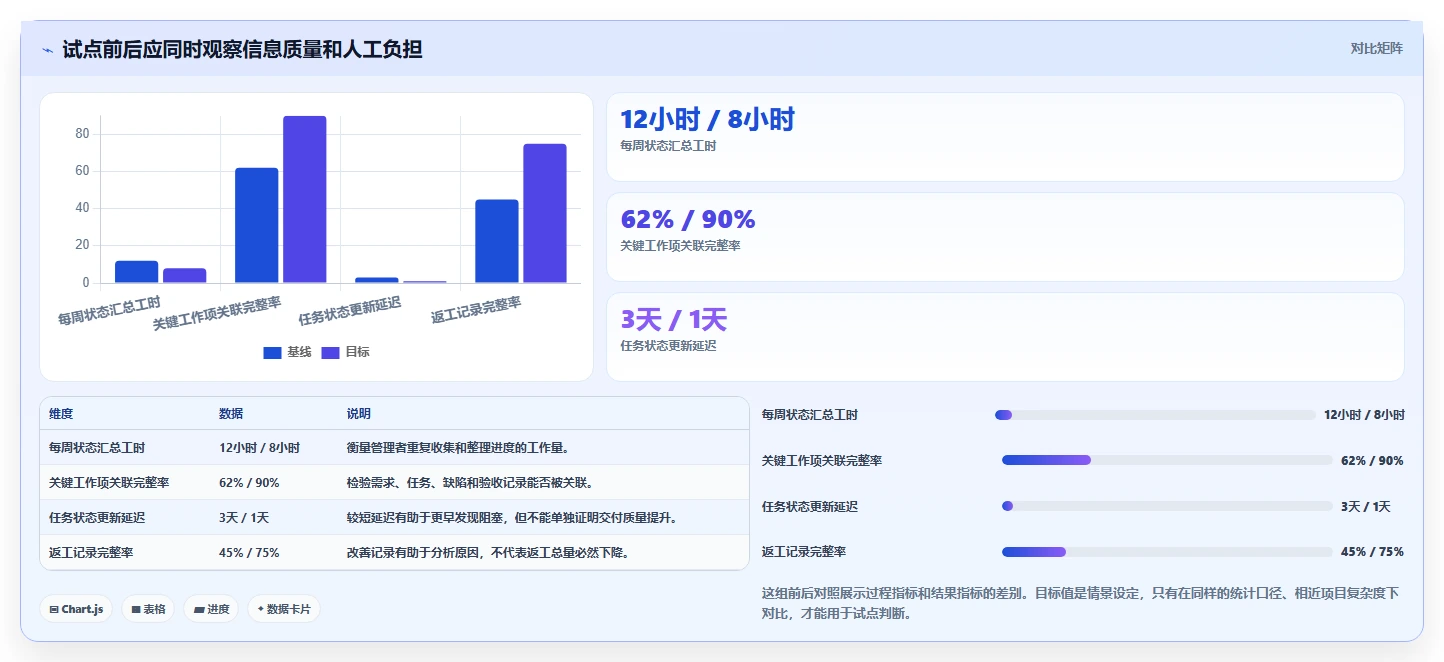Screen dimensions: 1444x662
Task: Click the 每周状态汇总工时 progress bar
Action: tap(1155, 415)
